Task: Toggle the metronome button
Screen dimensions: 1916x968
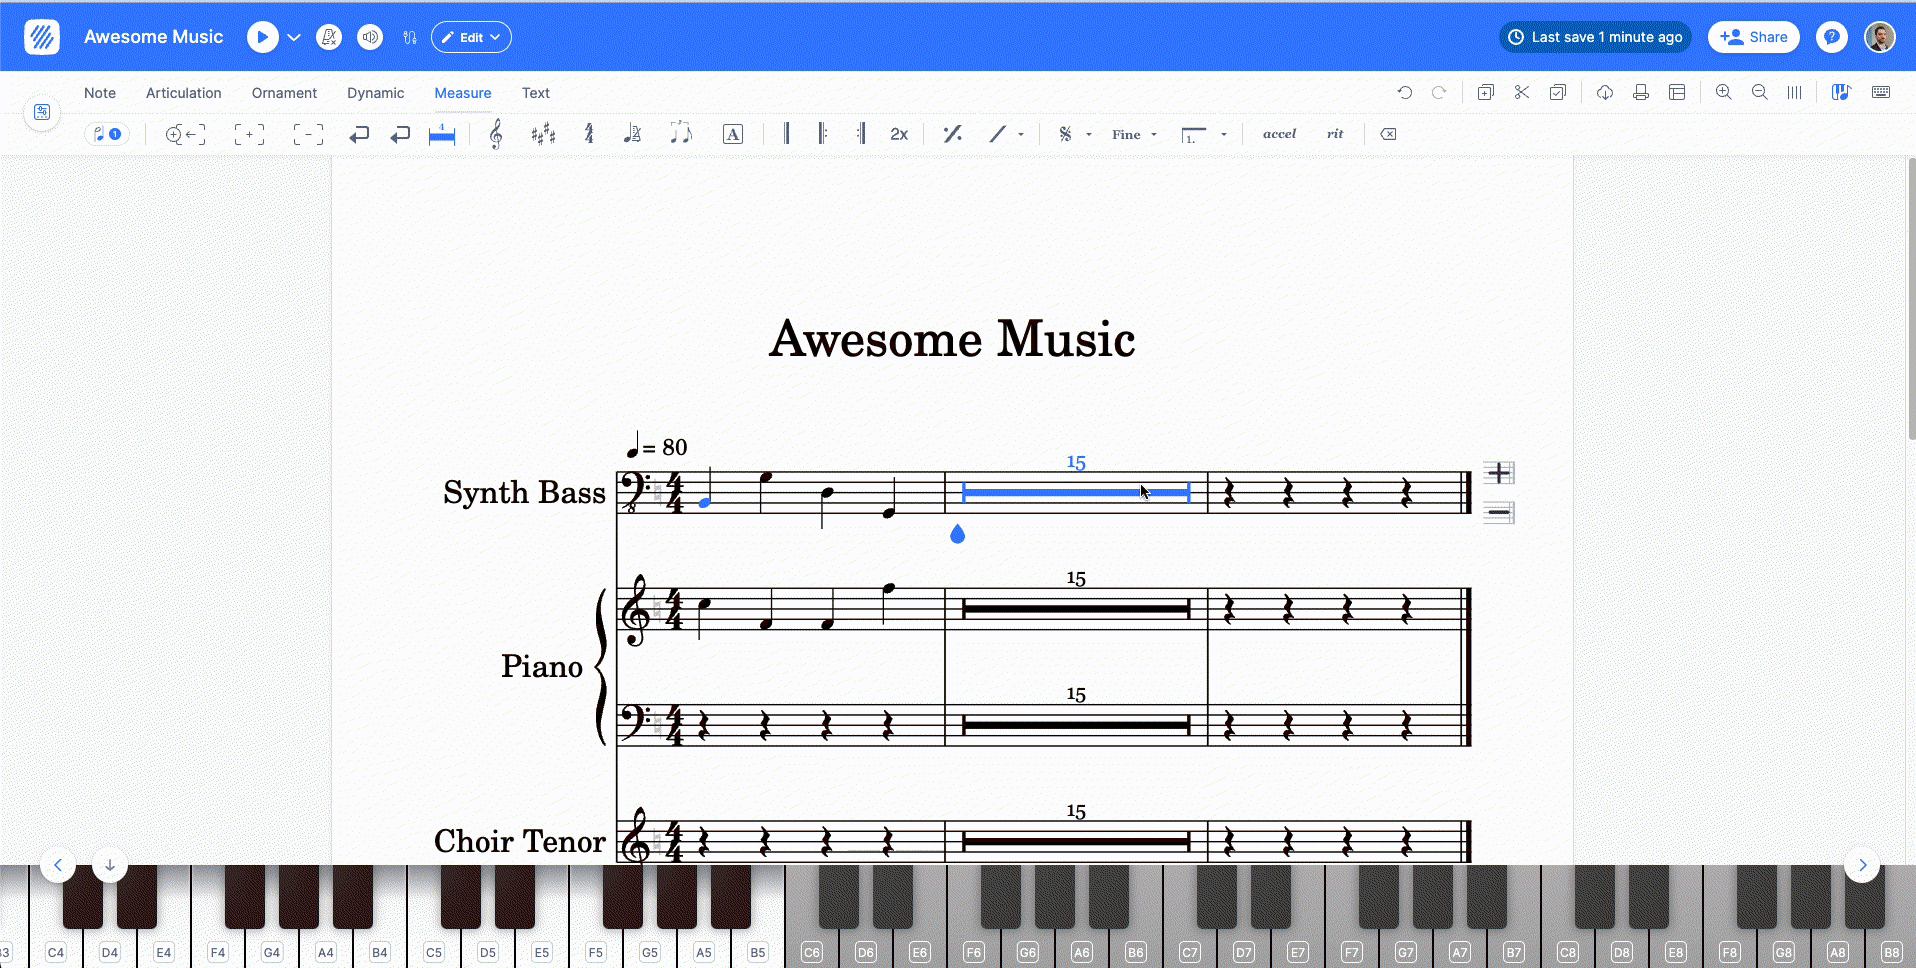Action: tap(329, 37)
